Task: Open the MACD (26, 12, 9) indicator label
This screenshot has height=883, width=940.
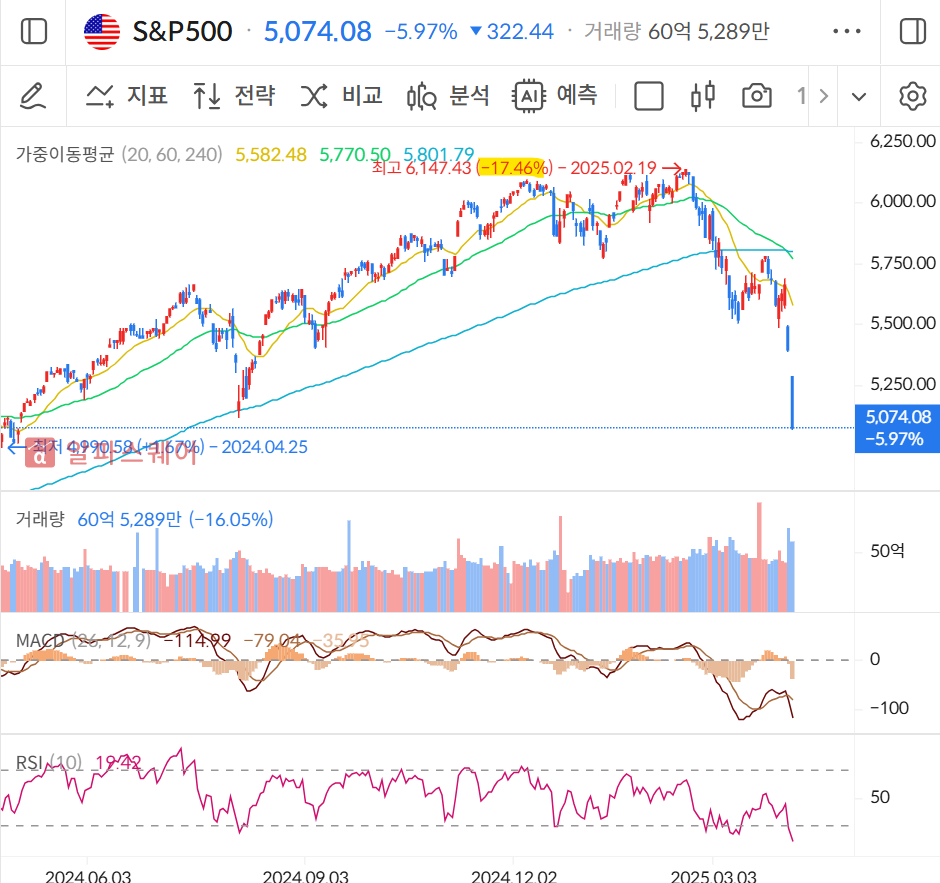Action: tap(83, 641)
